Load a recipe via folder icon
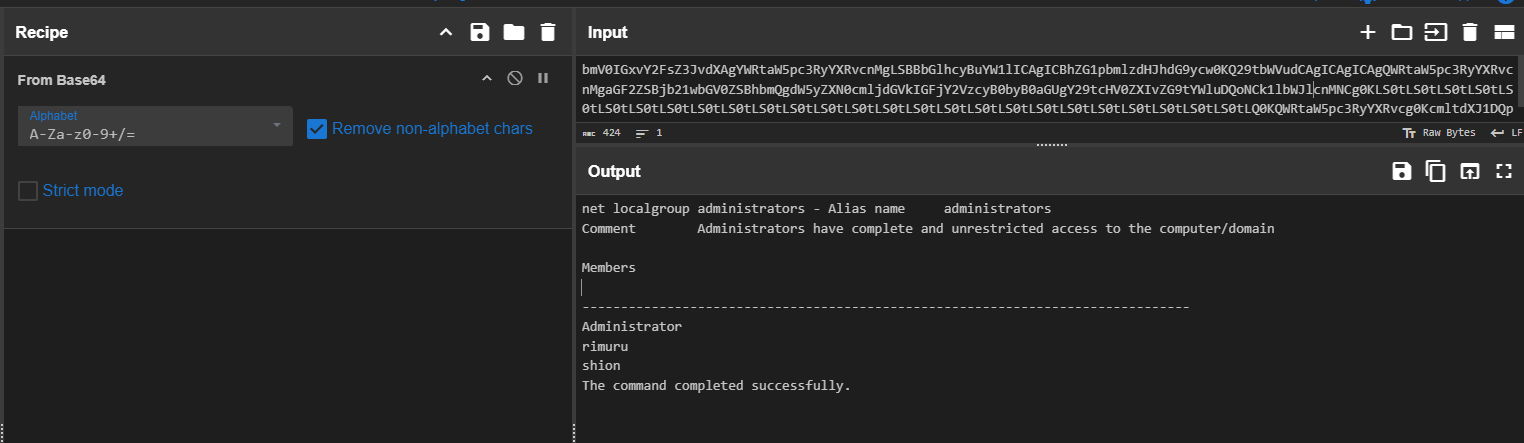Image resolution: width=1524 pixels, height=443 pixels. click(514, 32)
